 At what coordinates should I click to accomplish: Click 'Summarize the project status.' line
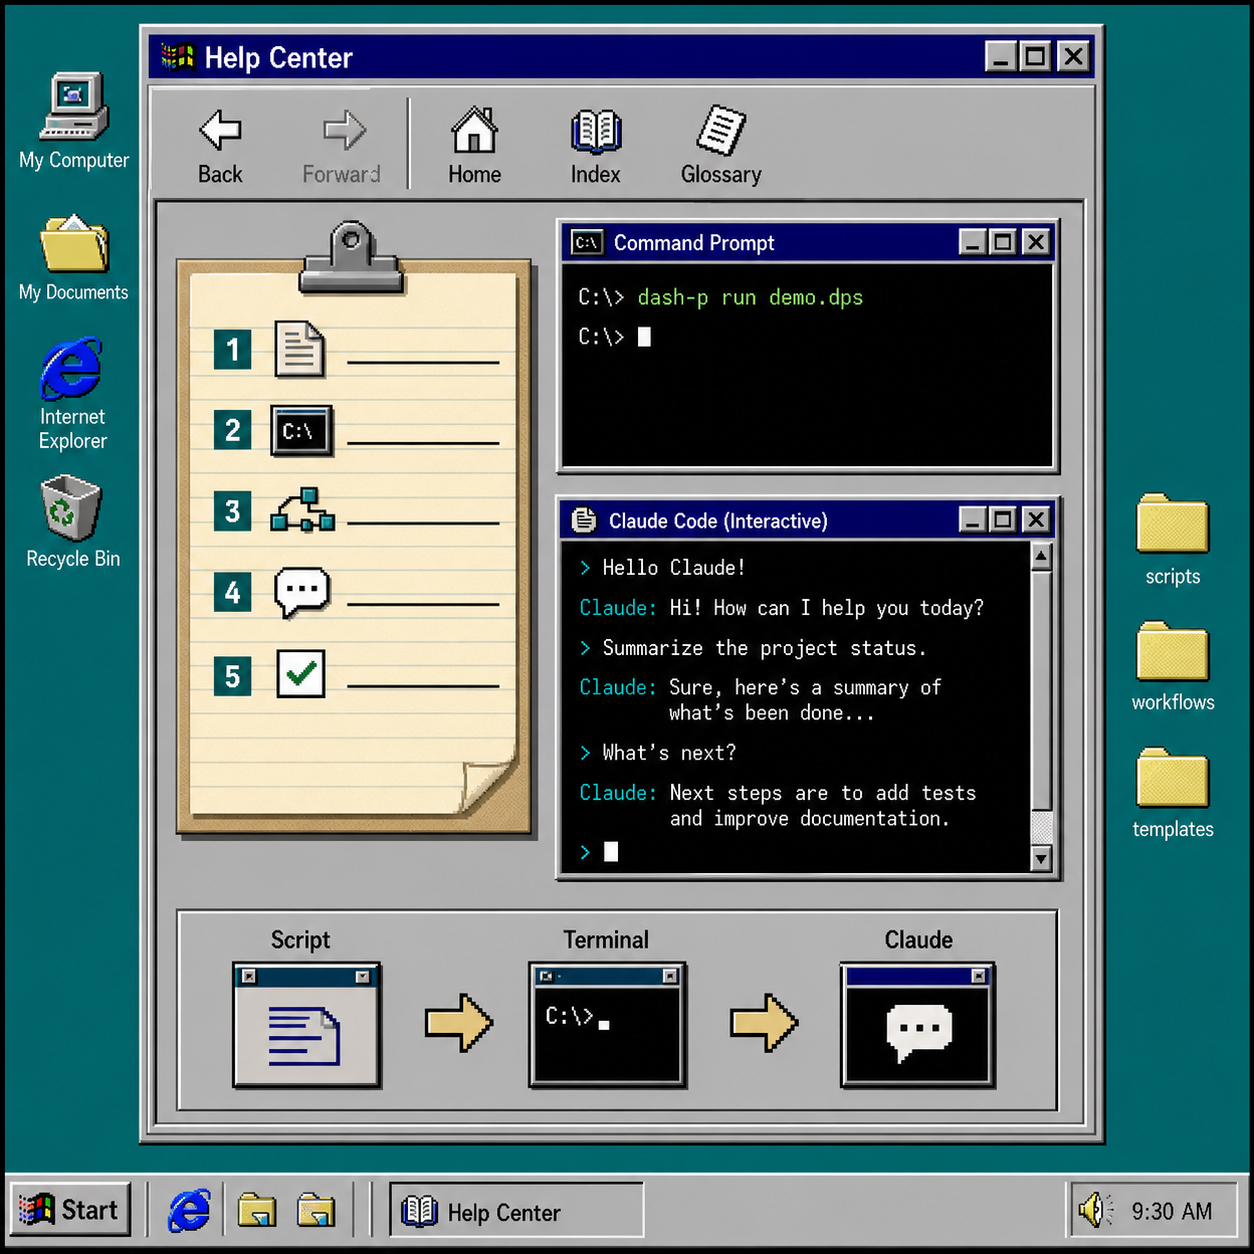[765, 648]
